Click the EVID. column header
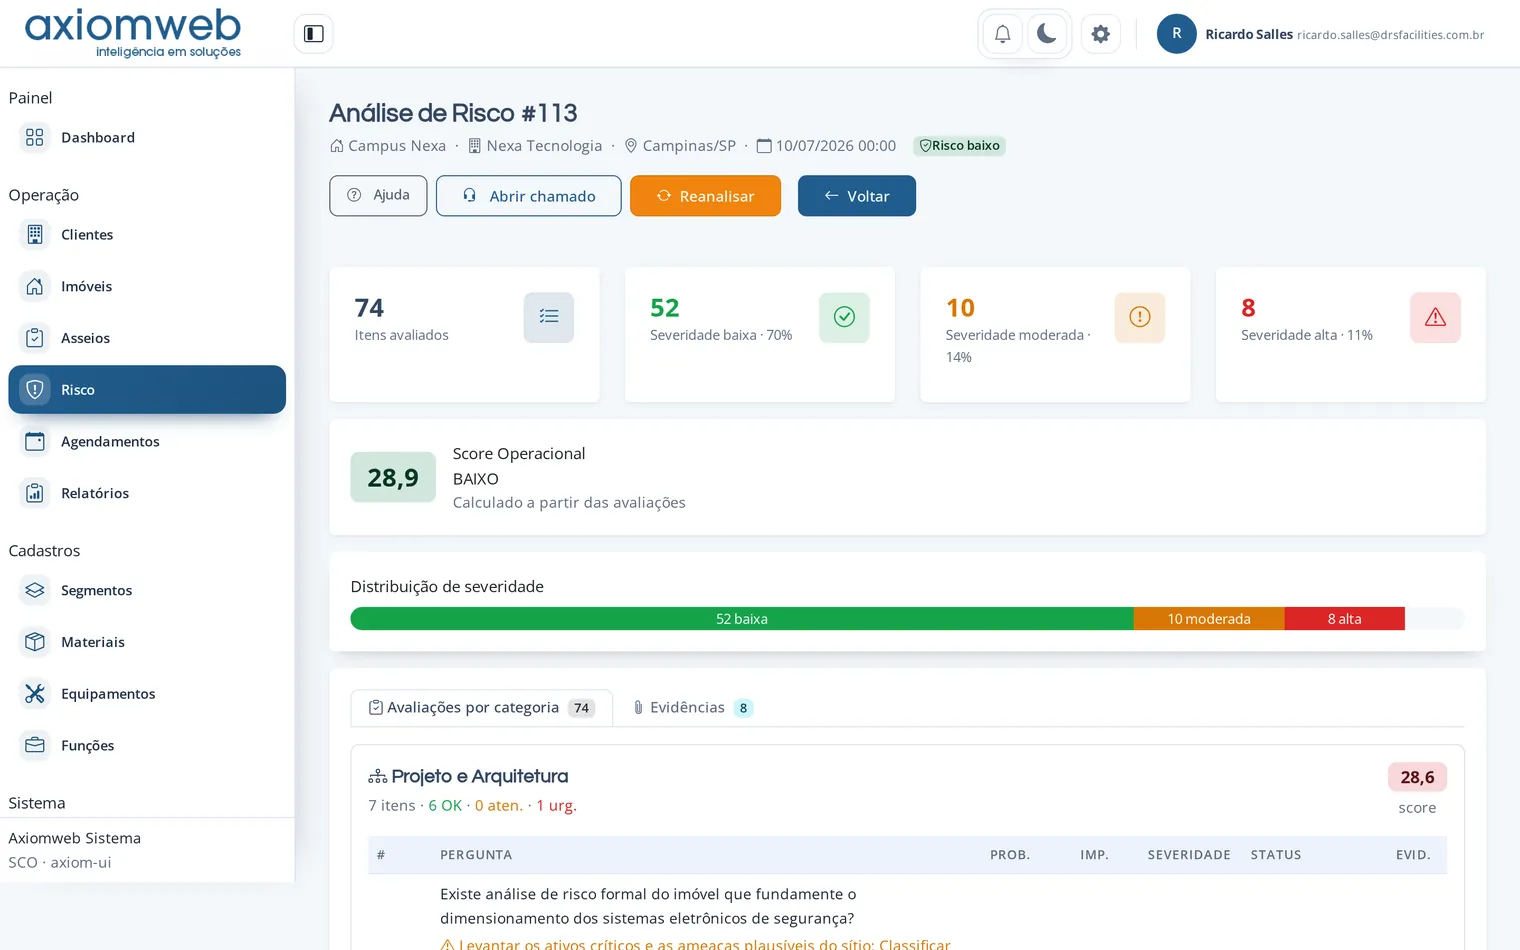Viewport: 1520px width, 950px height. point(1413,855)
